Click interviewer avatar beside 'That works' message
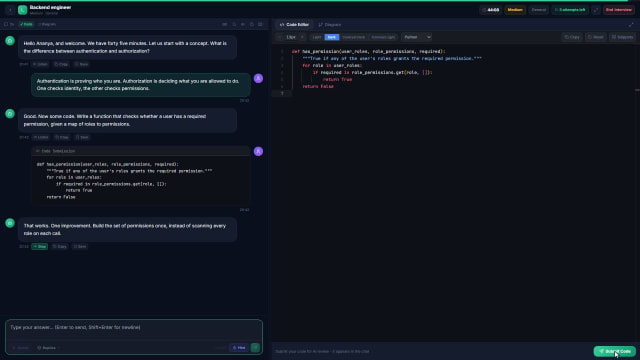The width and height of the screenshot is (640, 360). (x=10, y=223)
